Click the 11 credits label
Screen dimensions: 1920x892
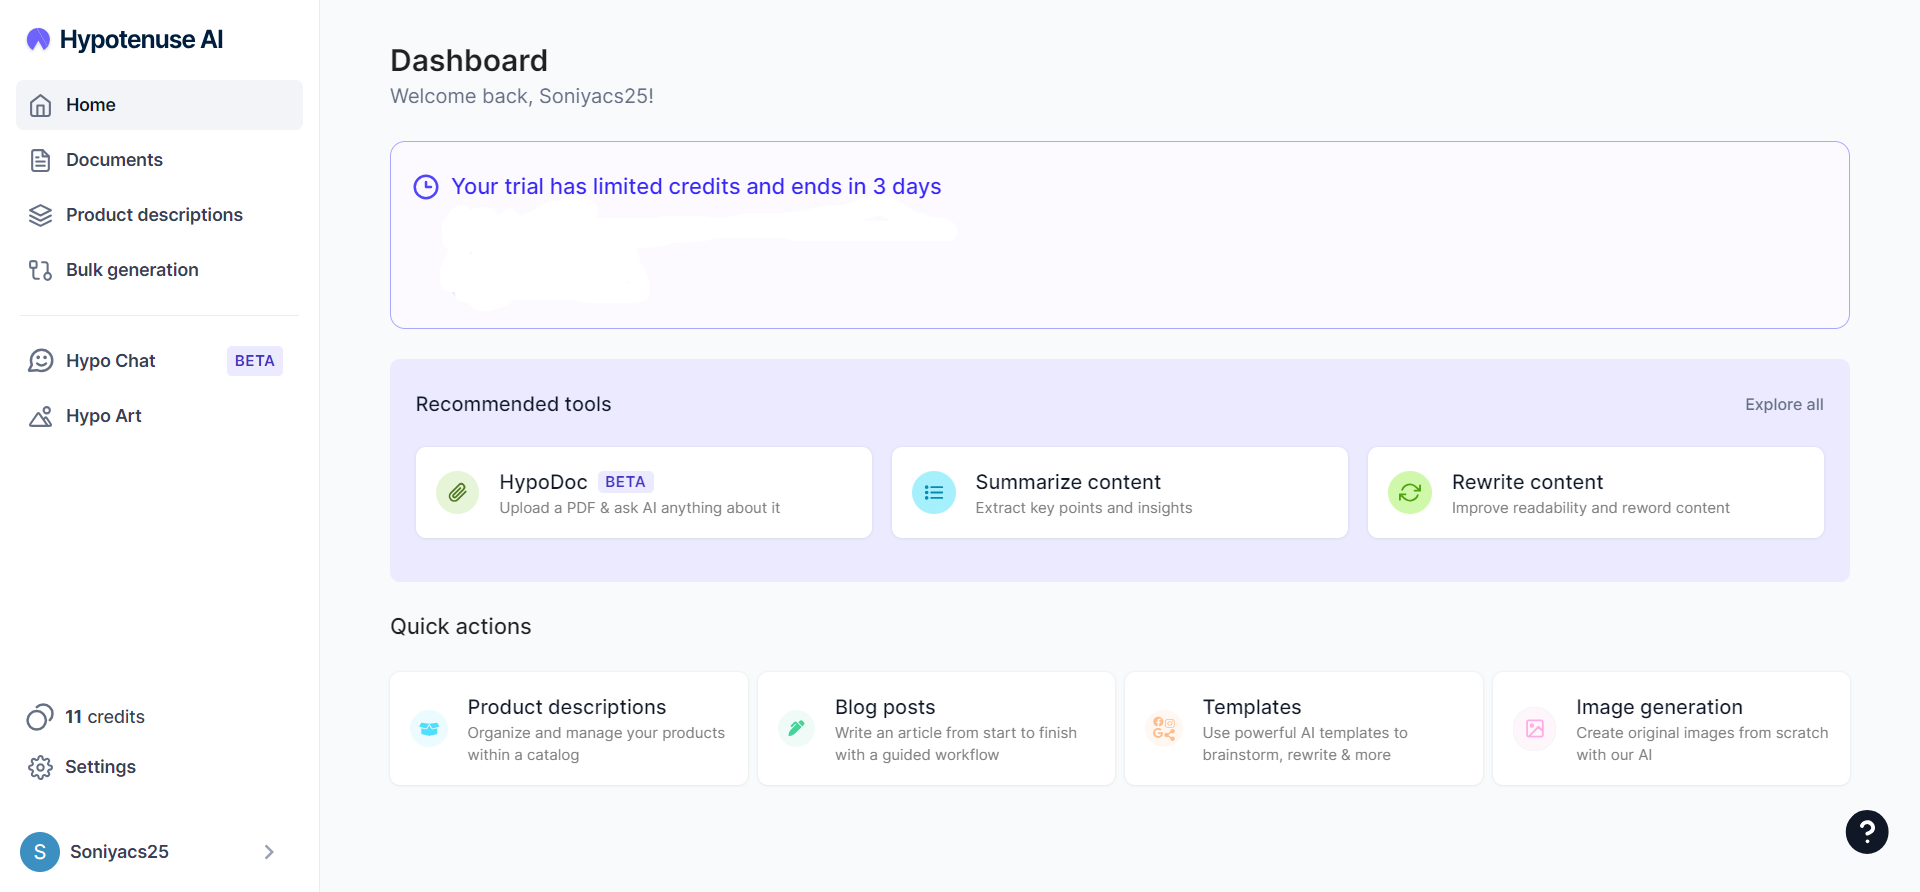click(105, 717)
